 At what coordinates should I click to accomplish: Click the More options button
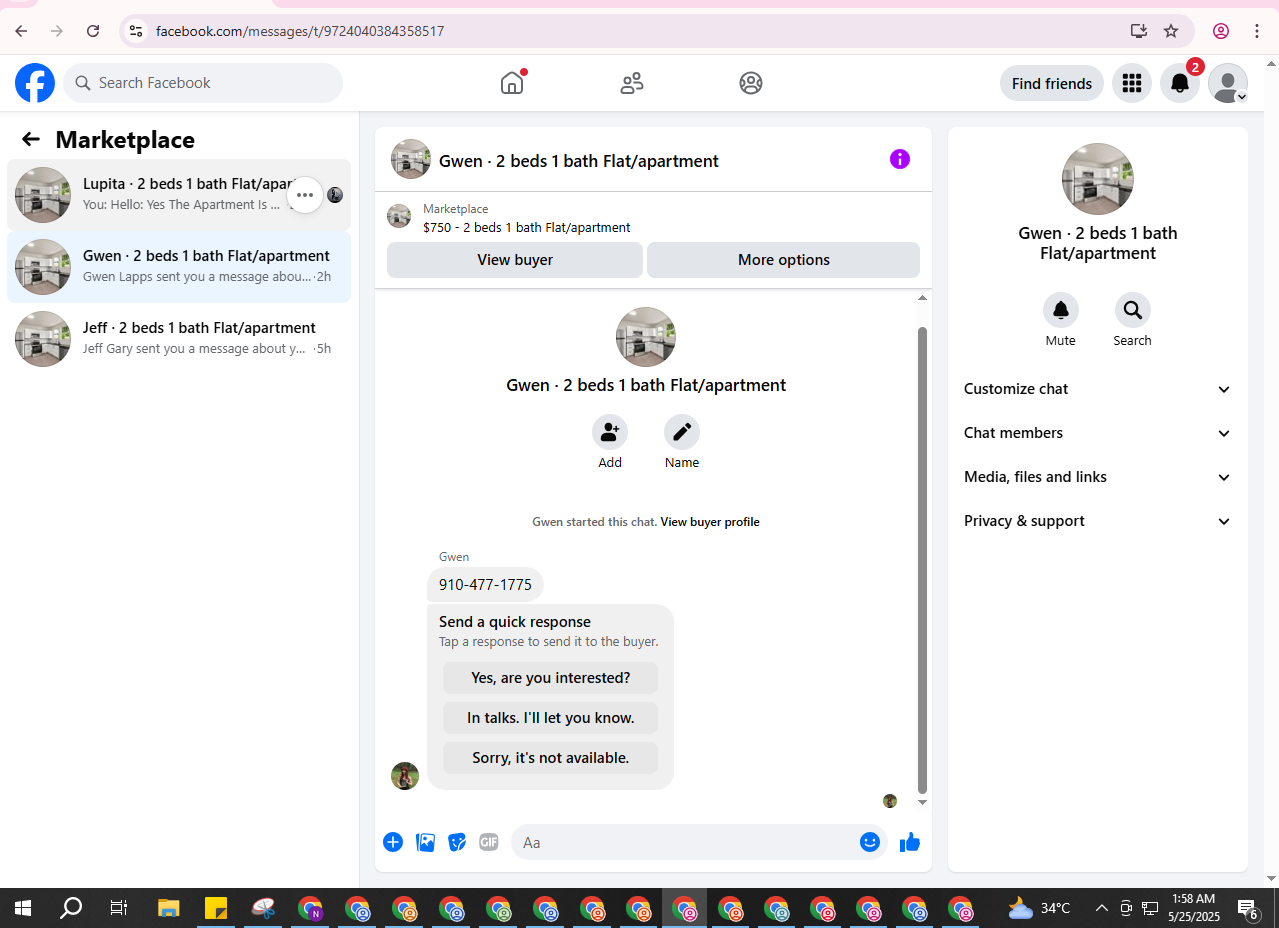pos(783,260)
